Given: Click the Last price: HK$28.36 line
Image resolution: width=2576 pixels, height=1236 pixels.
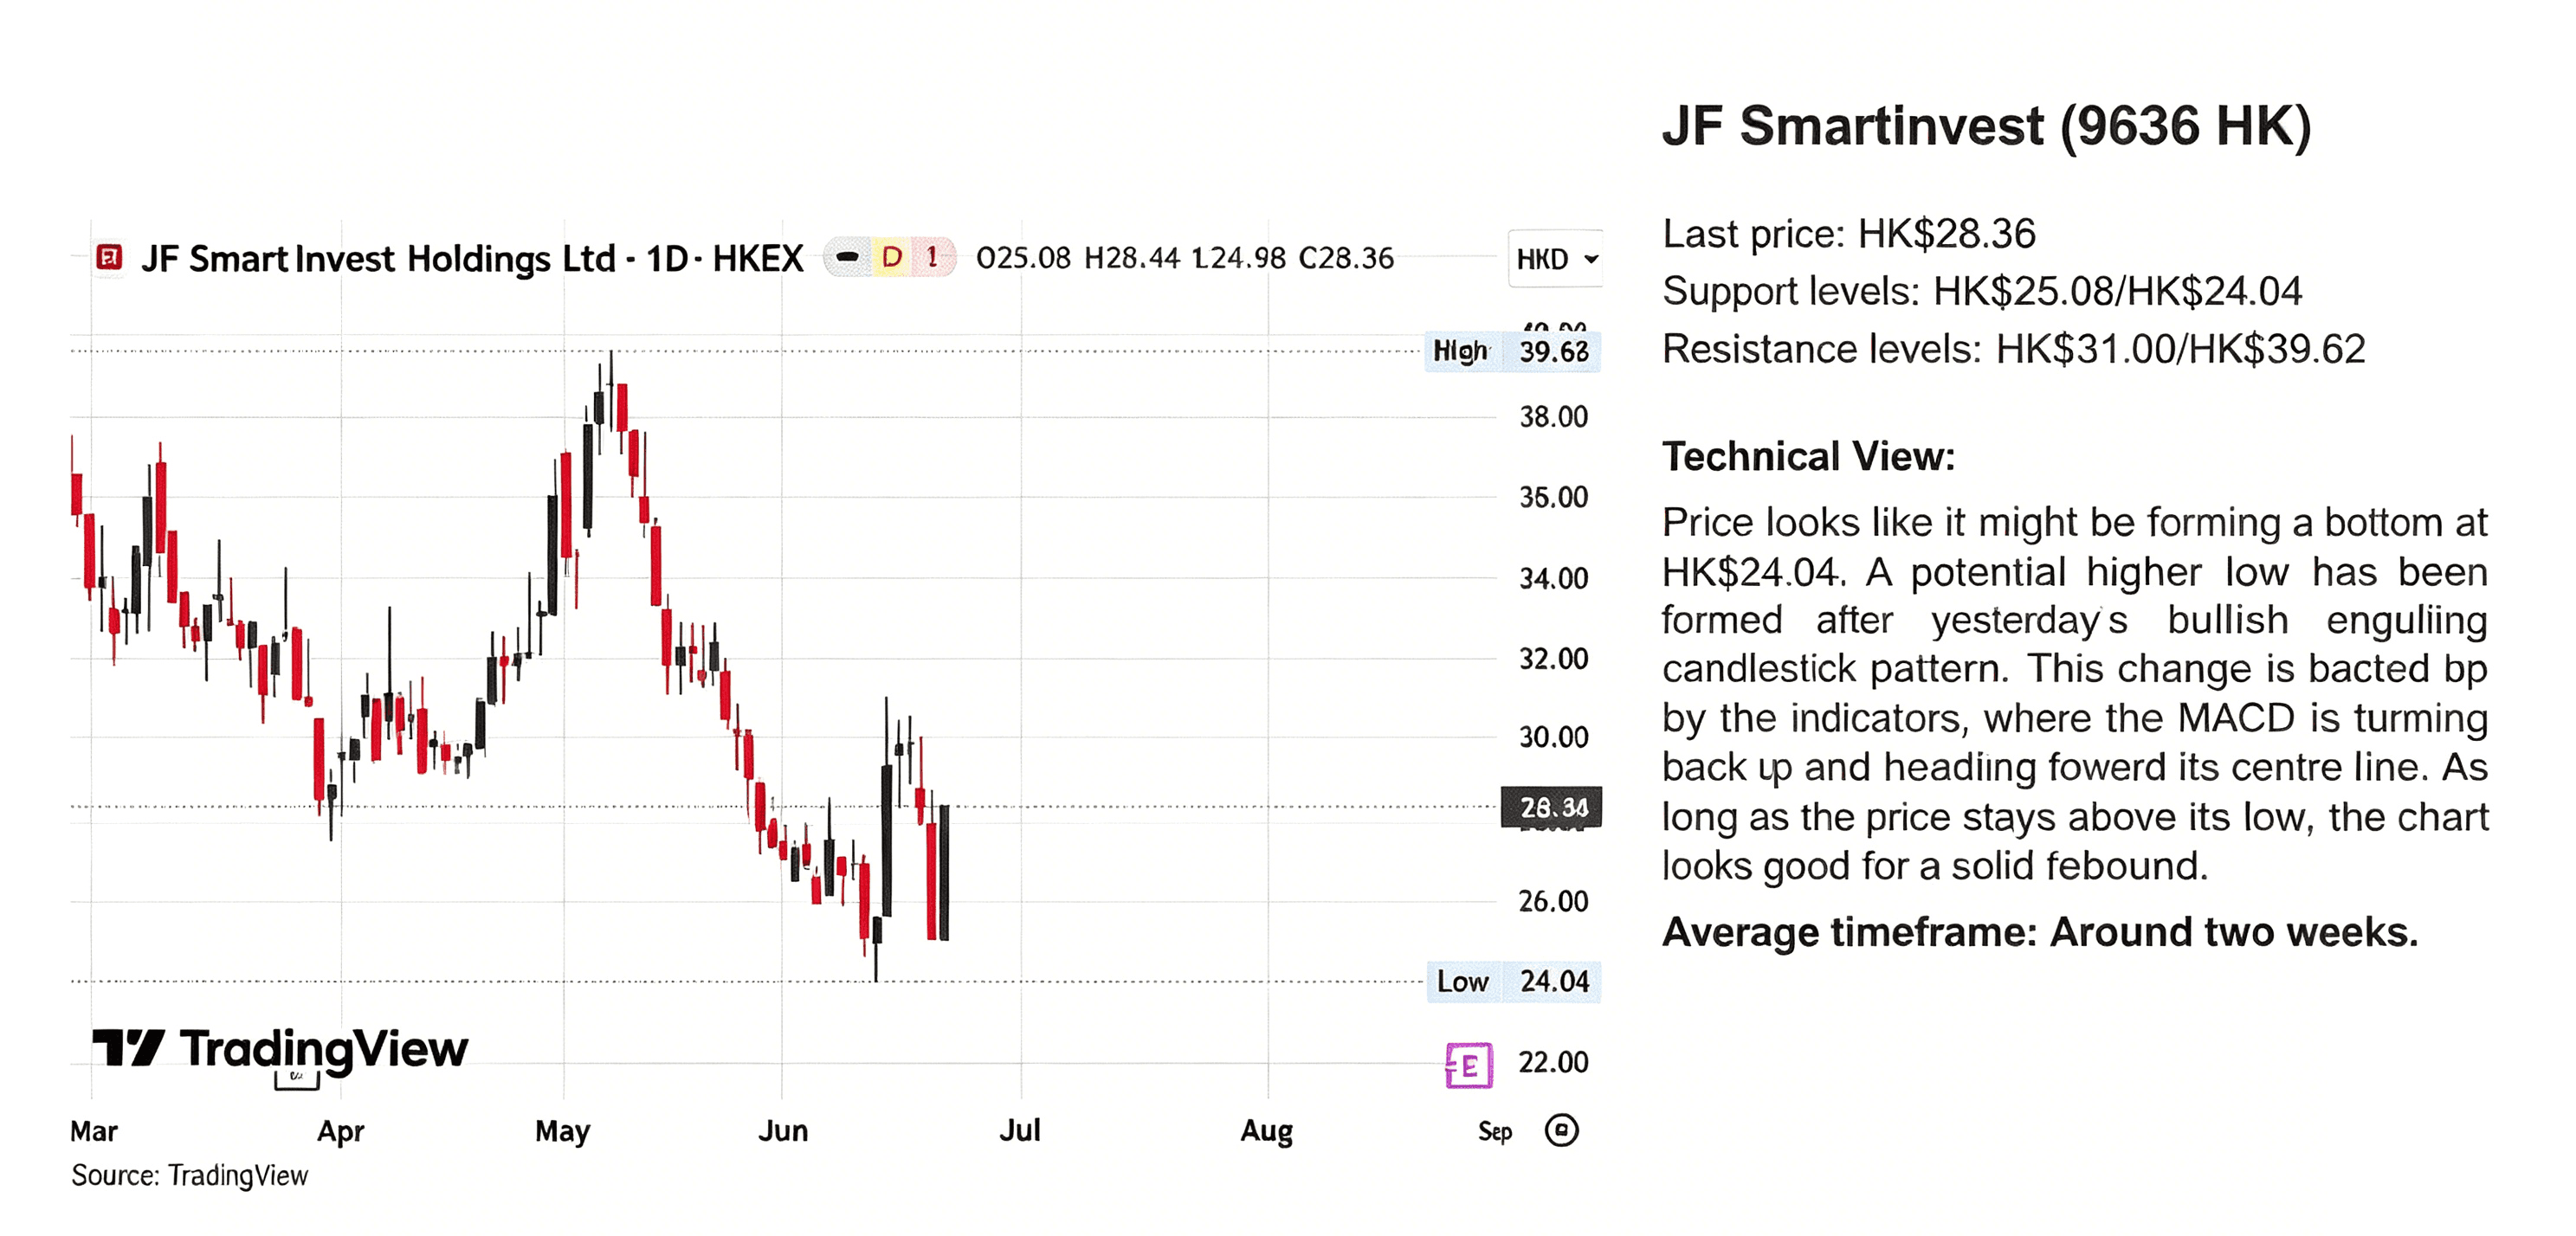Looking at the screenshot, I should [1849, 234].
